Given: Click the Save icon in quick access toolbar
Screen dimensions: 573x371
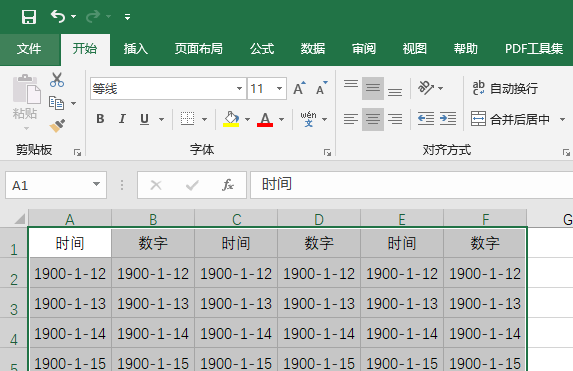Looking at the screenshot, I should [x=29, y=17].
